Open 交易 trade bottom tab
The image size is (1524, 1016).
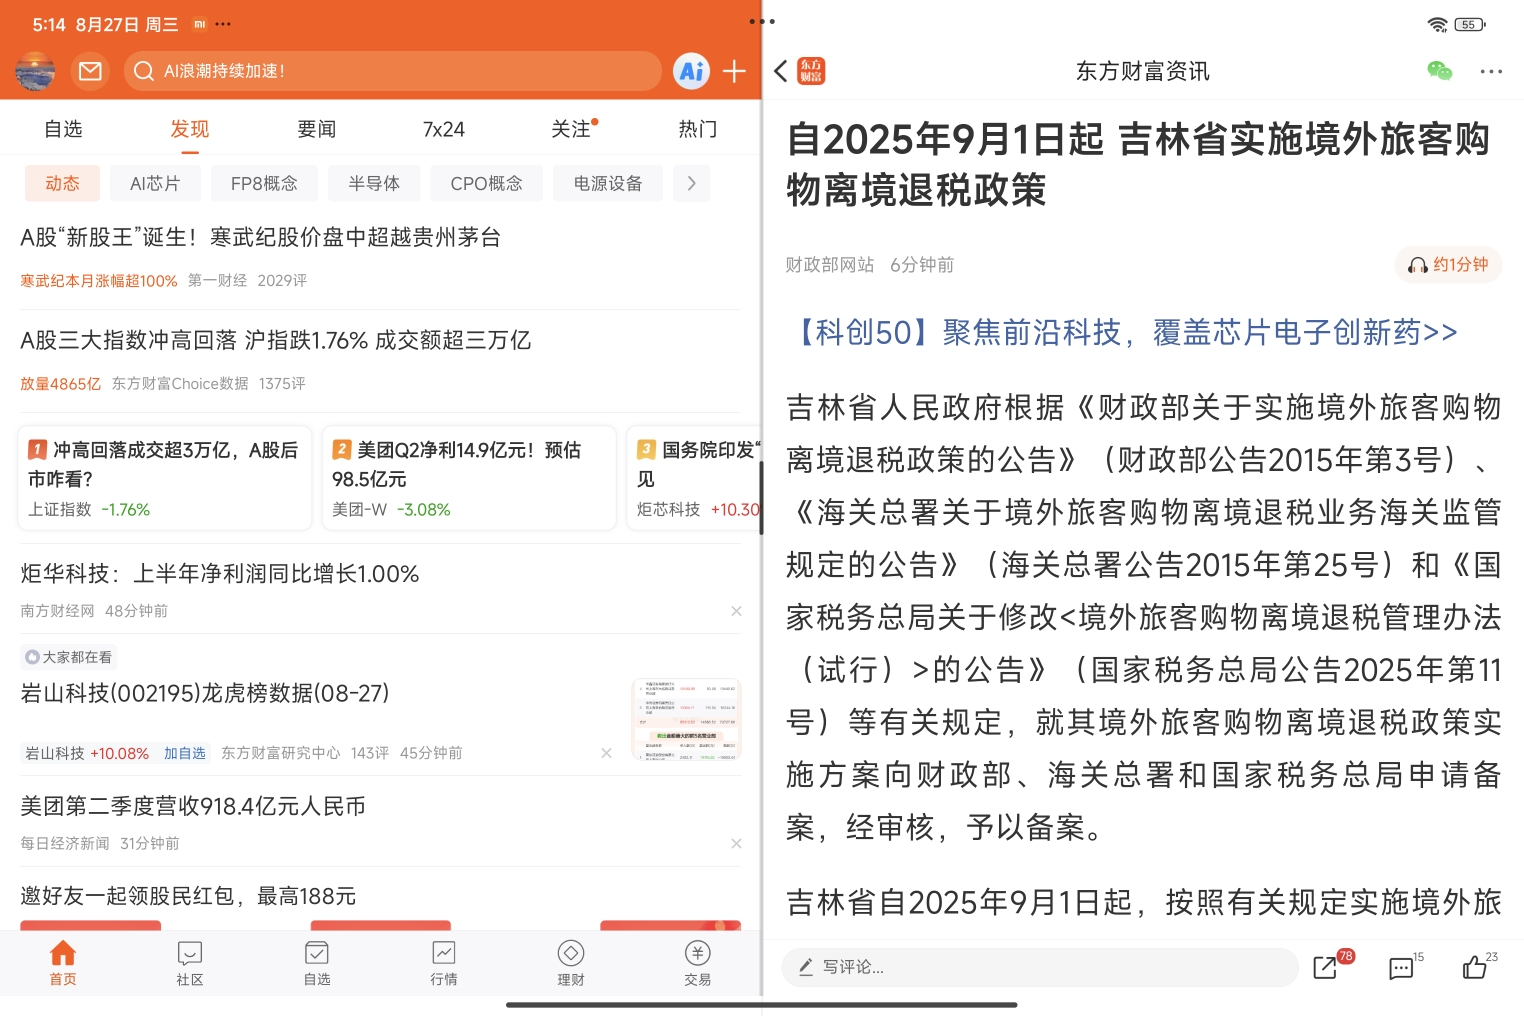click(x=698, y=963)
